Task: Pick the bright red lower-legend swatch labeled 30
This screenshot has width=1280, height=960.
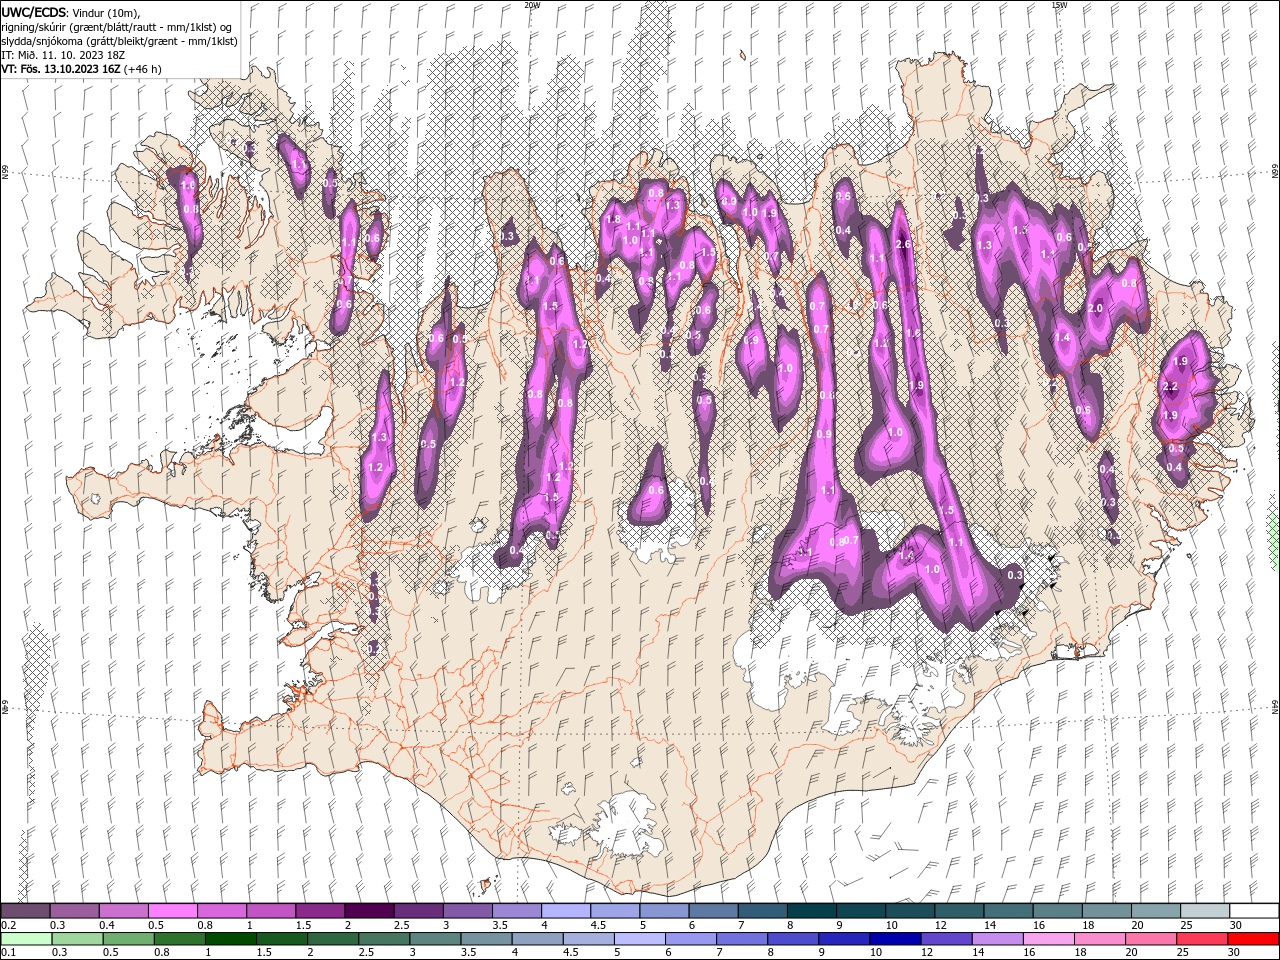Action: (1253, 939)
